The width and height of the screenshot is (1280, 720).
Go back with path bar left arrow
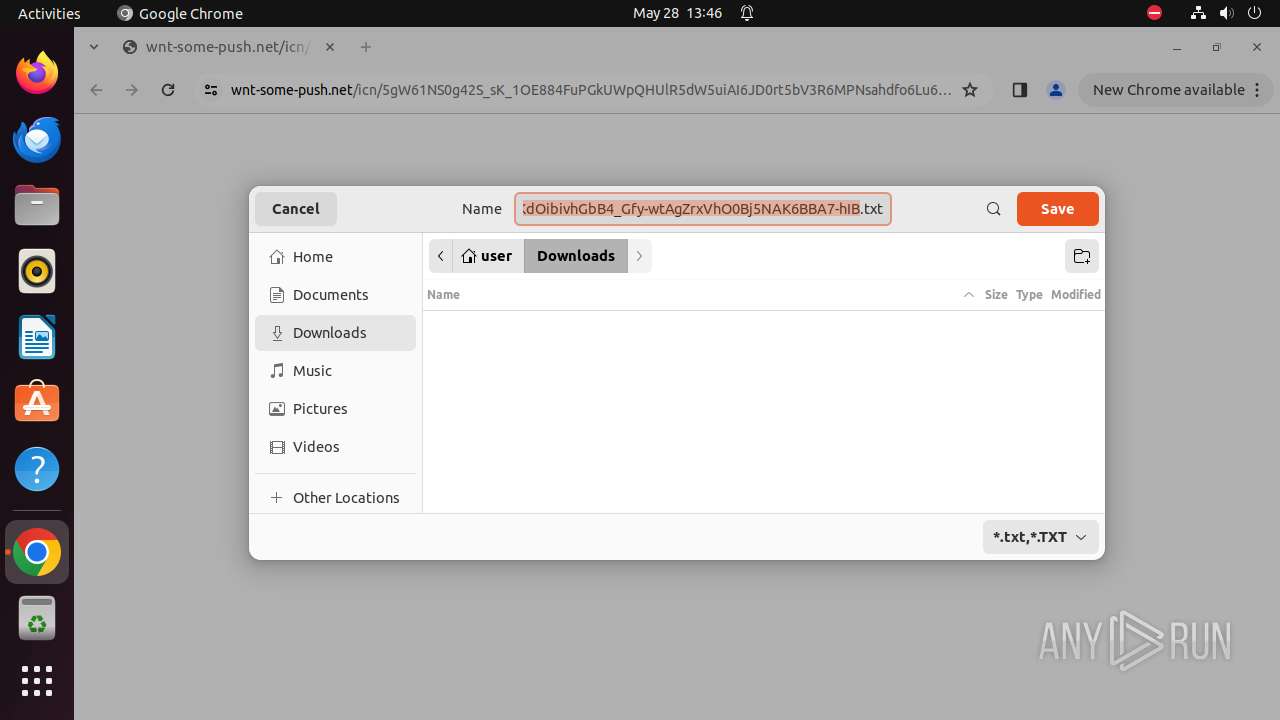point(441,256)
